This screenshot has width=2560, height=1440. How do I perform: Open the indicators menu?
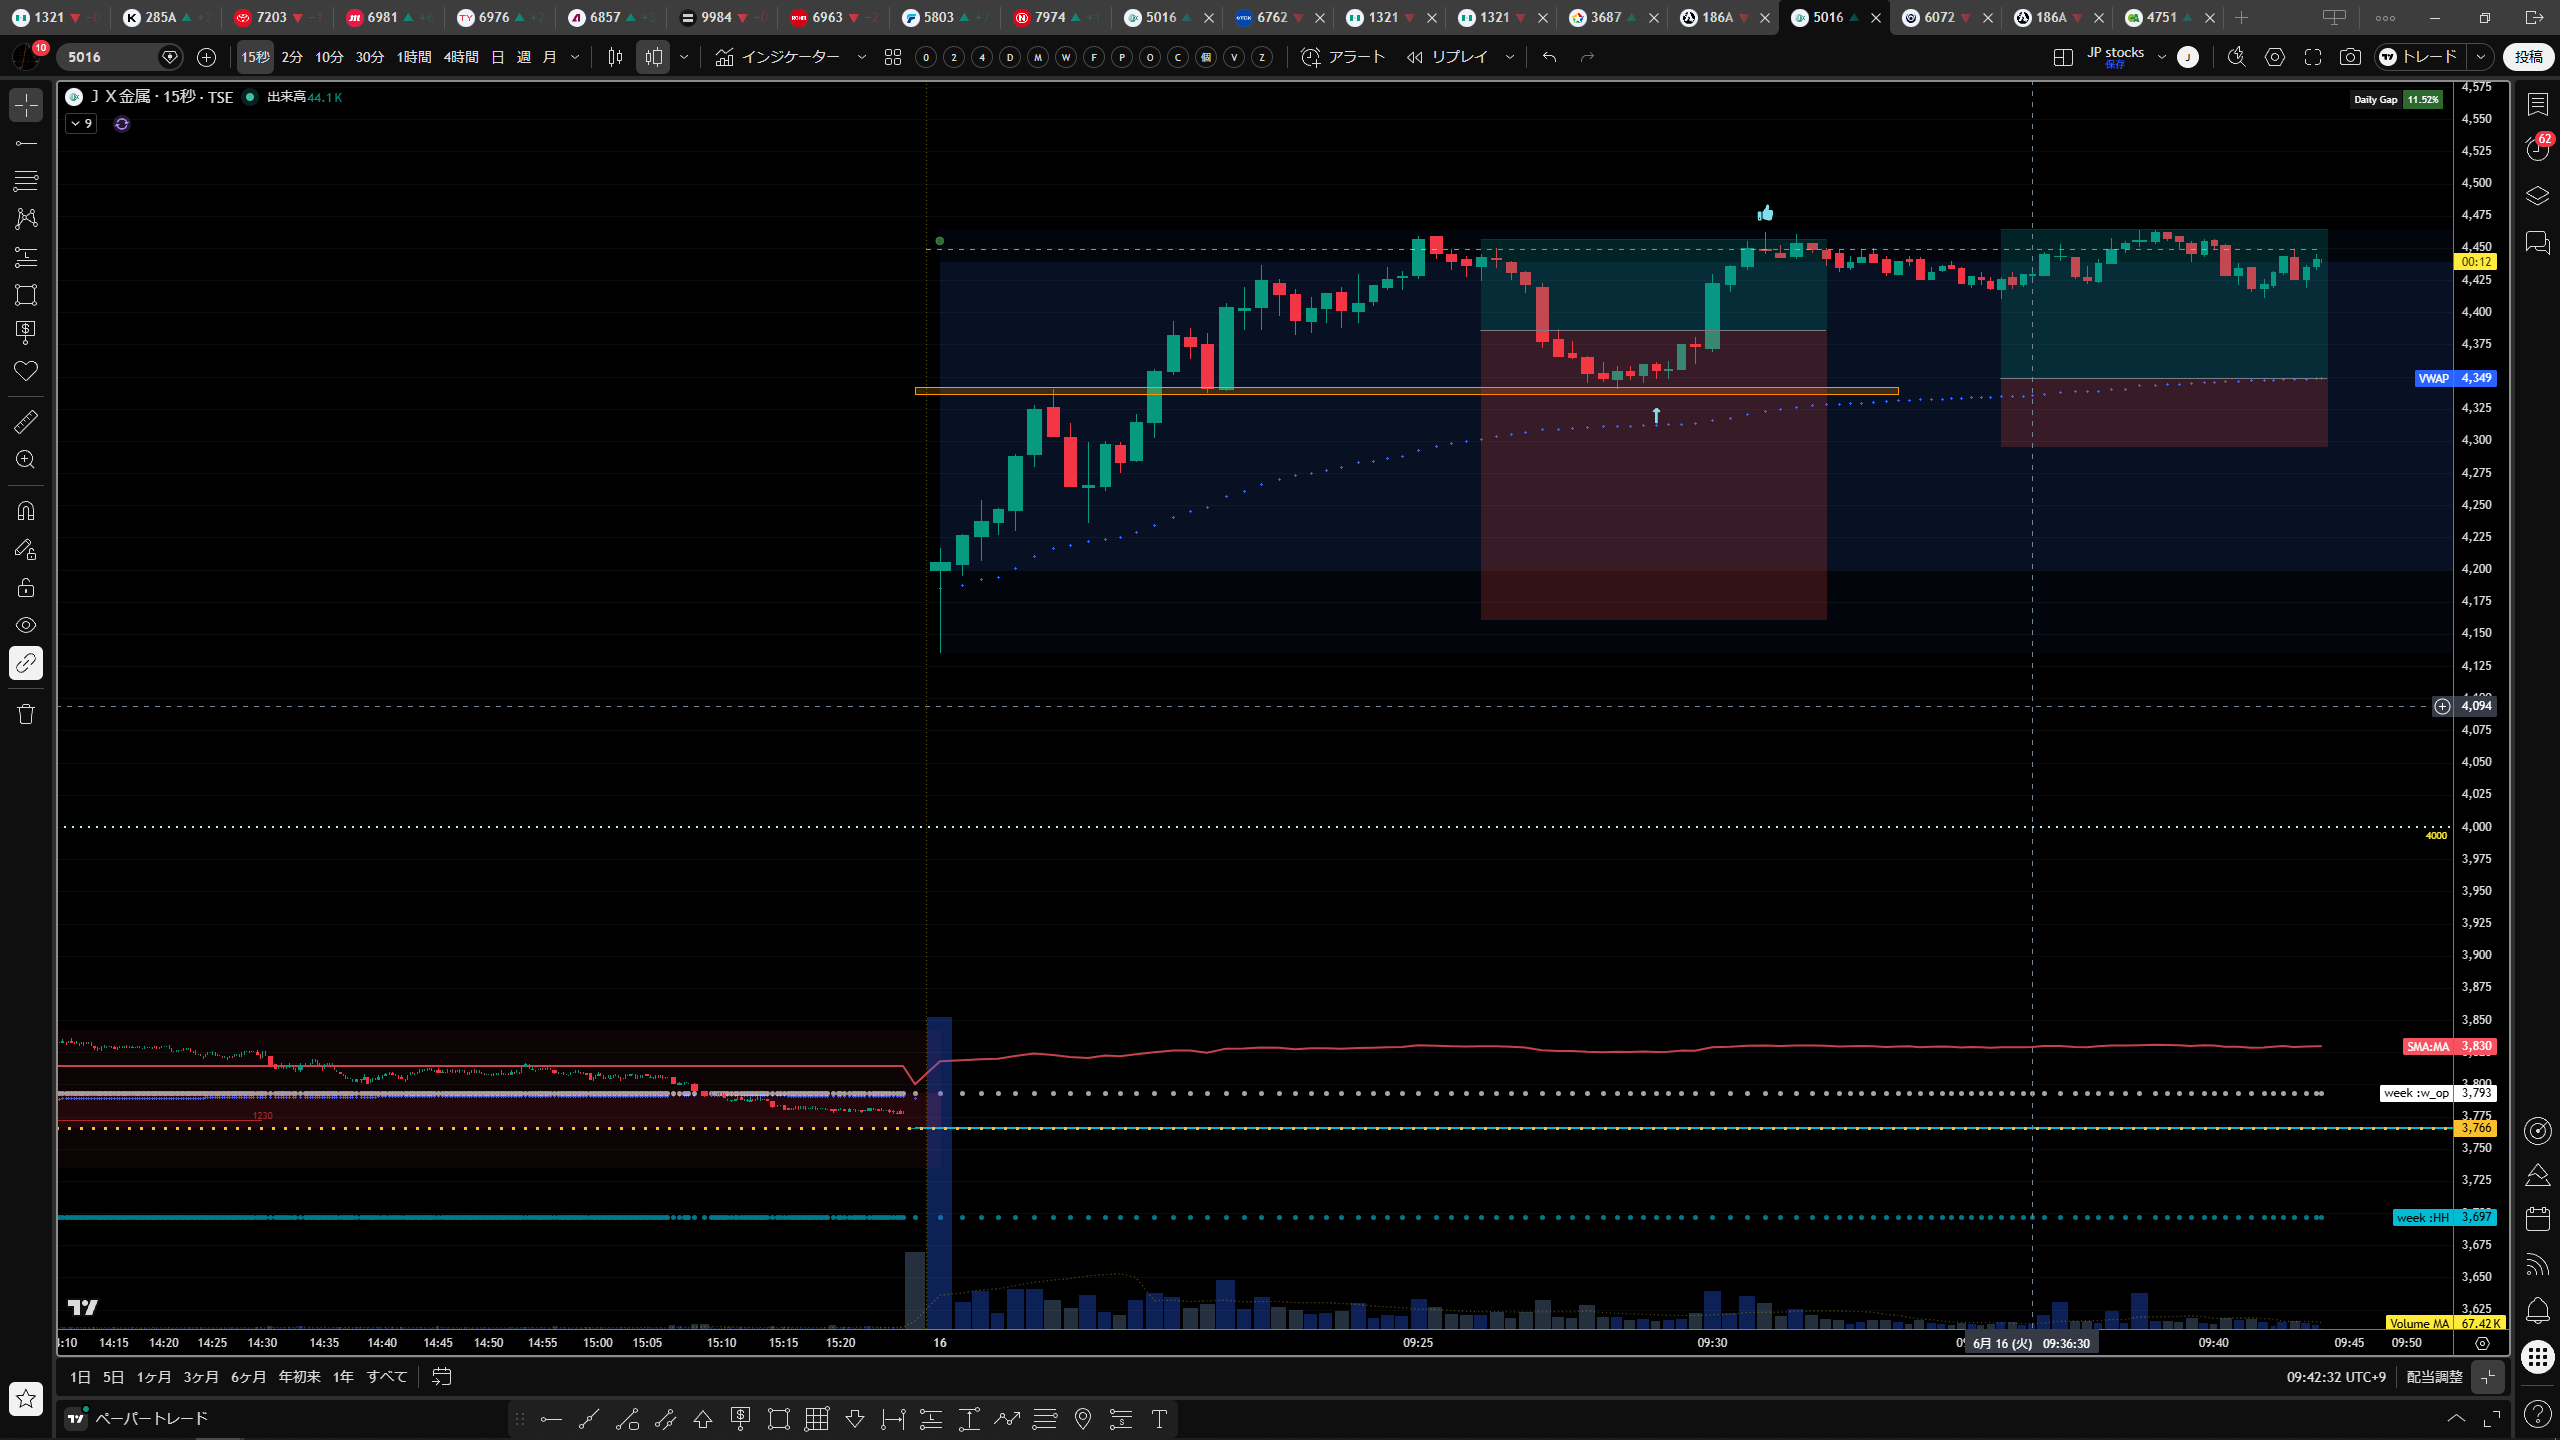pos(778,57)
